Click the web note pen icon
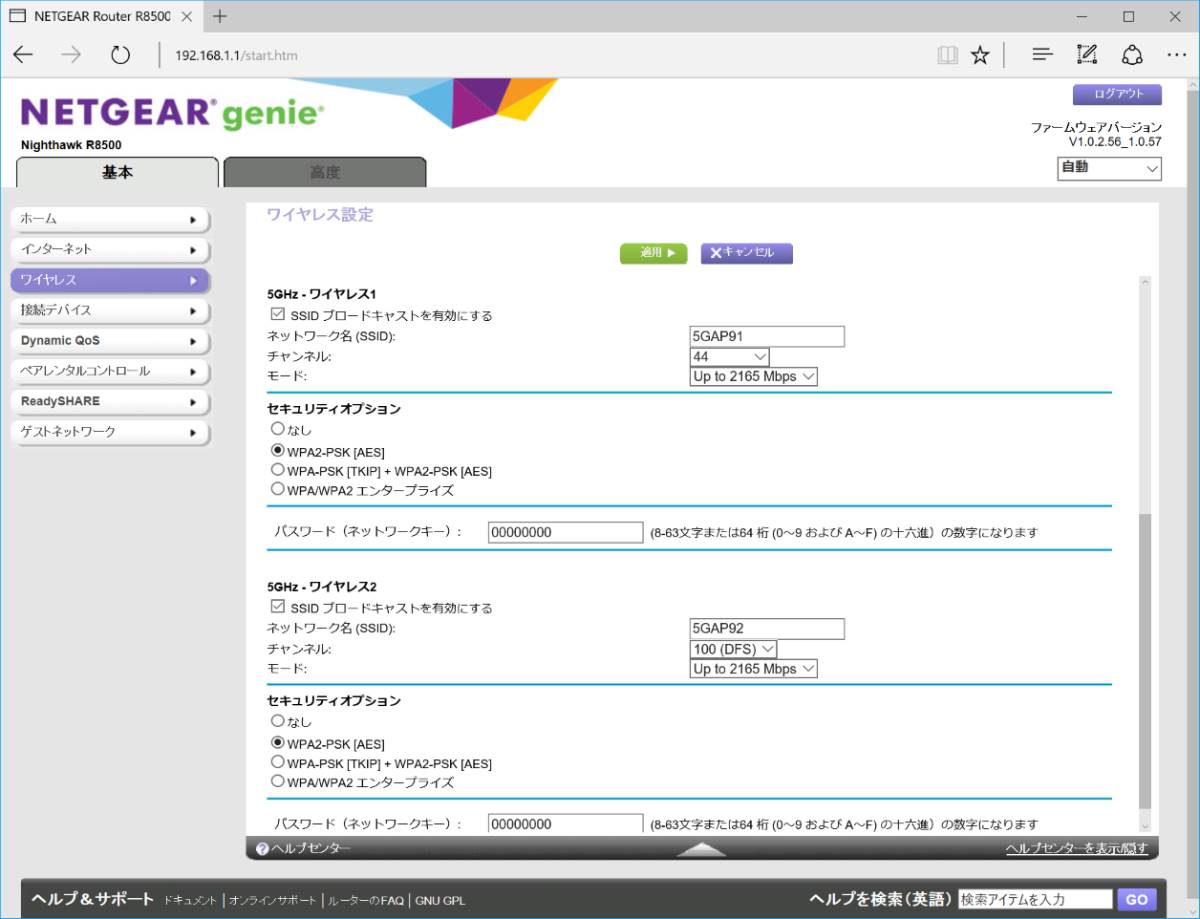The width and height of the screenshot is (1200, 919). (1087, 55)
